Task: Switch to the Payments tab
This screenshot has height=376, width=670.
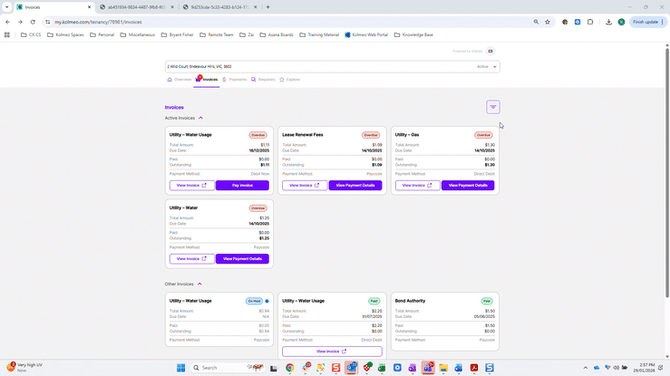Action: (235, 79)
